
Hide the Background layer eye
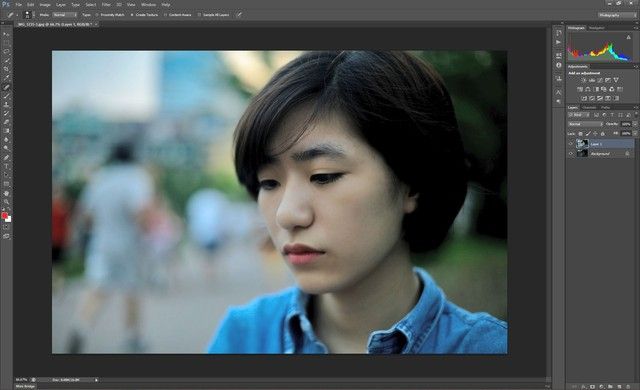tap(571, 153)
